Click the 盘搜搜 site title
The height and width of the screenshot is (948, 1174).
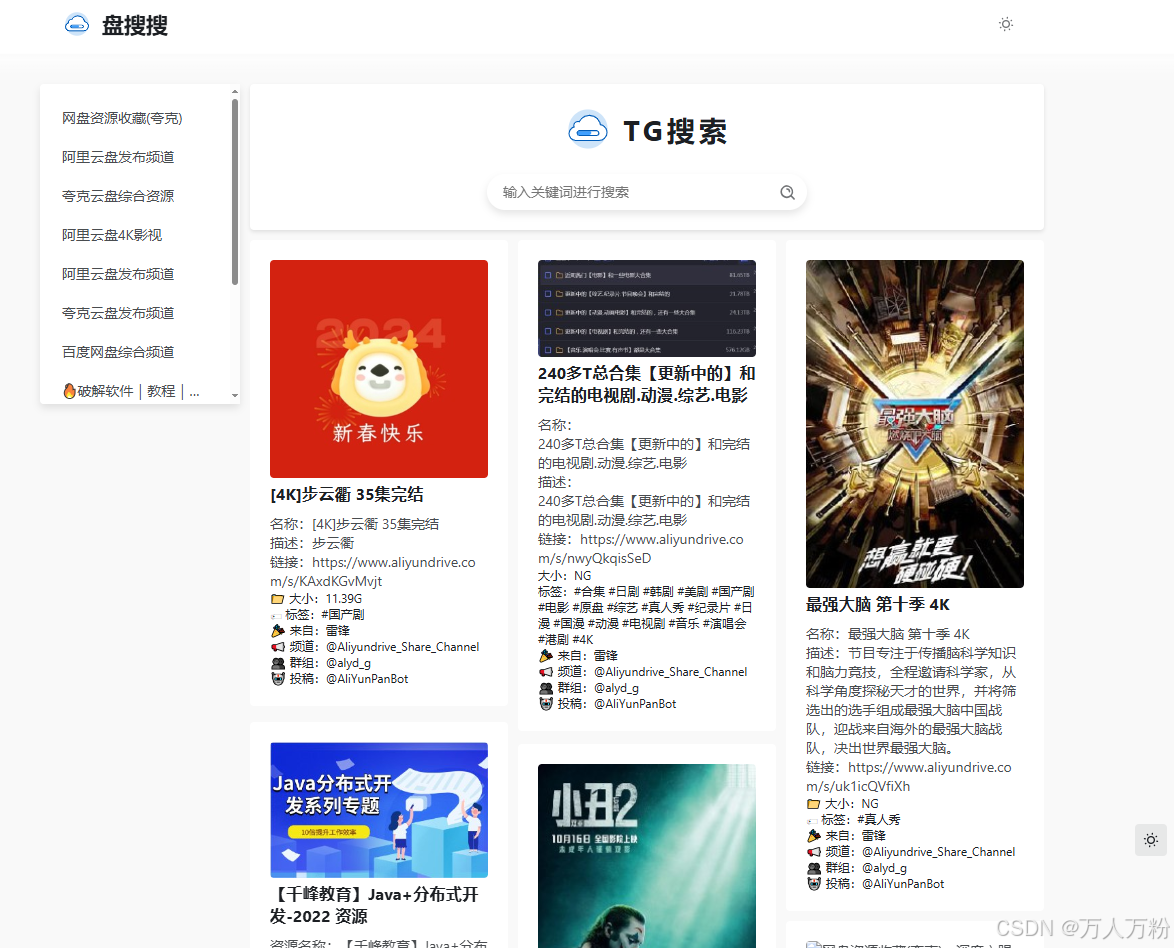[x=135, y=25]
